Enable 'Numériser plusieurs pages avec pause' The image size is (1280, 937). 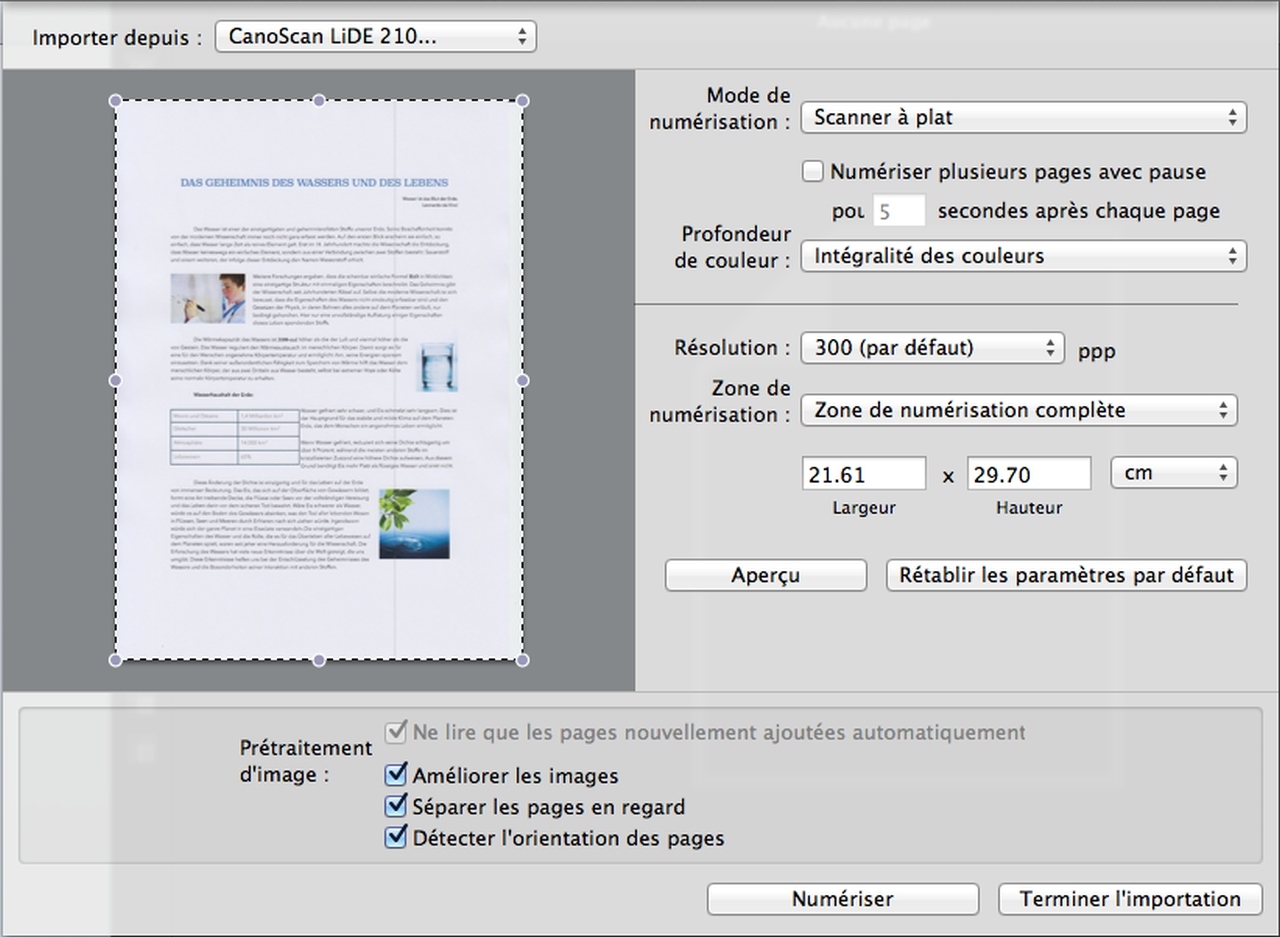[813, 172]
